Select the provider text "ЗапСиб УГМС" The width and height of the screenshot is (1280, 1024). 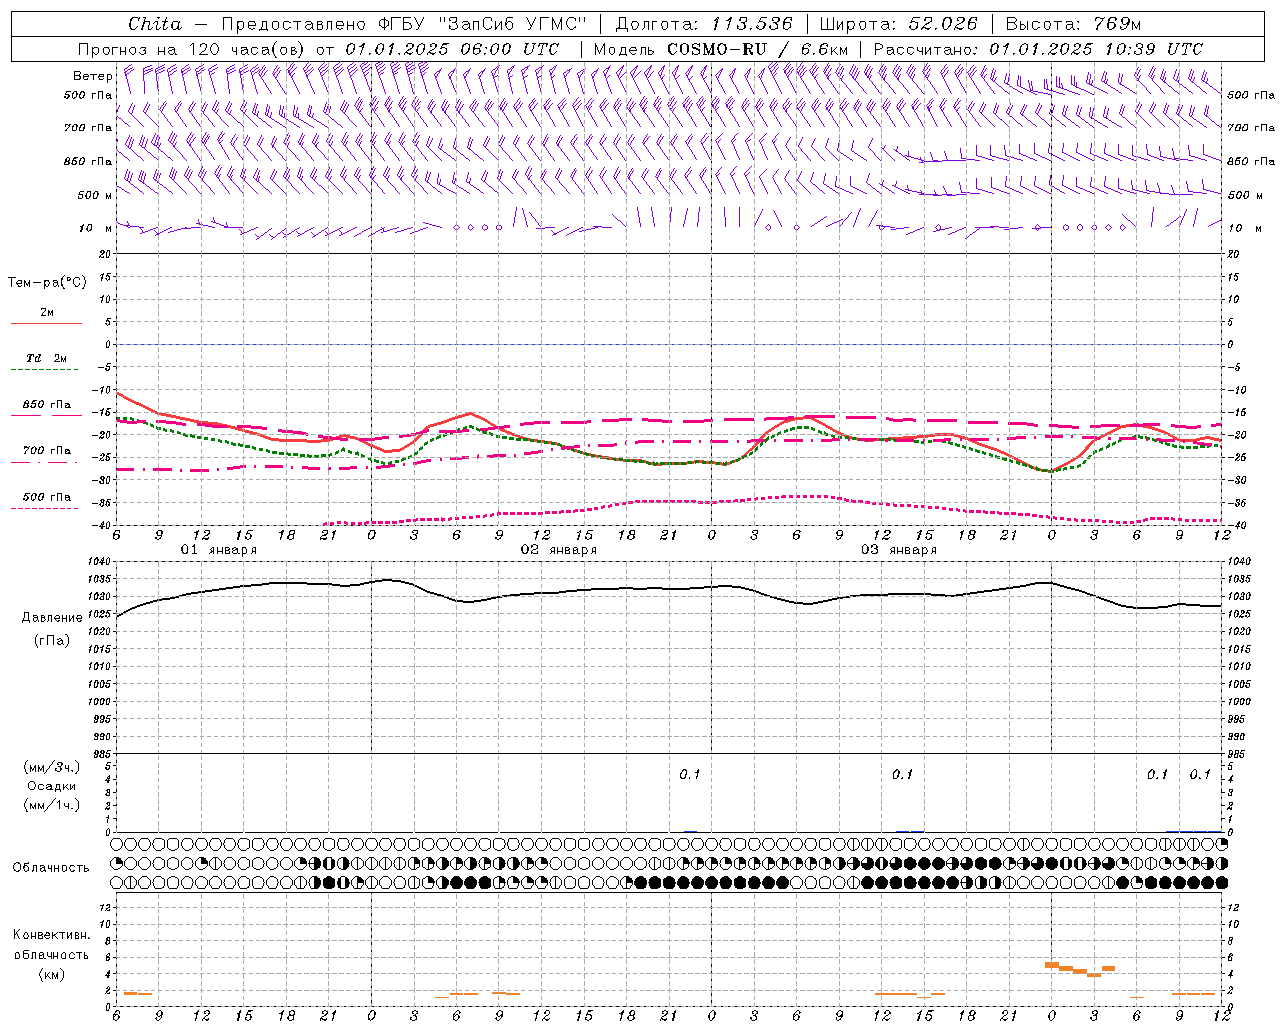tap(512, 24)
